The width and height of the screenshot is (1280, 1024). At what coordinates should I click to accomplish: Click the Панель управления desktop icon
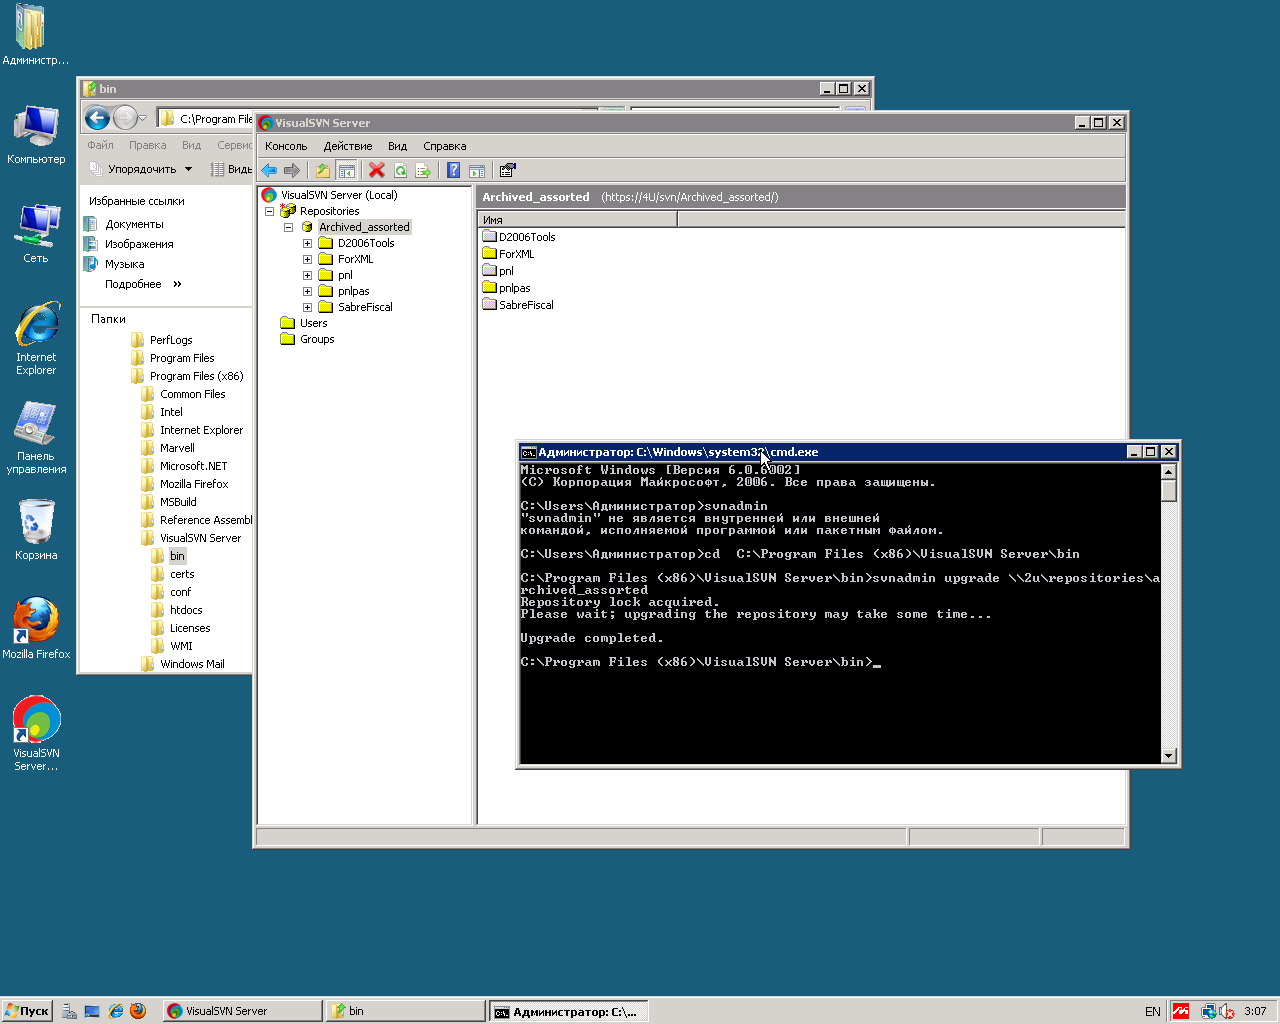(36, 437)
